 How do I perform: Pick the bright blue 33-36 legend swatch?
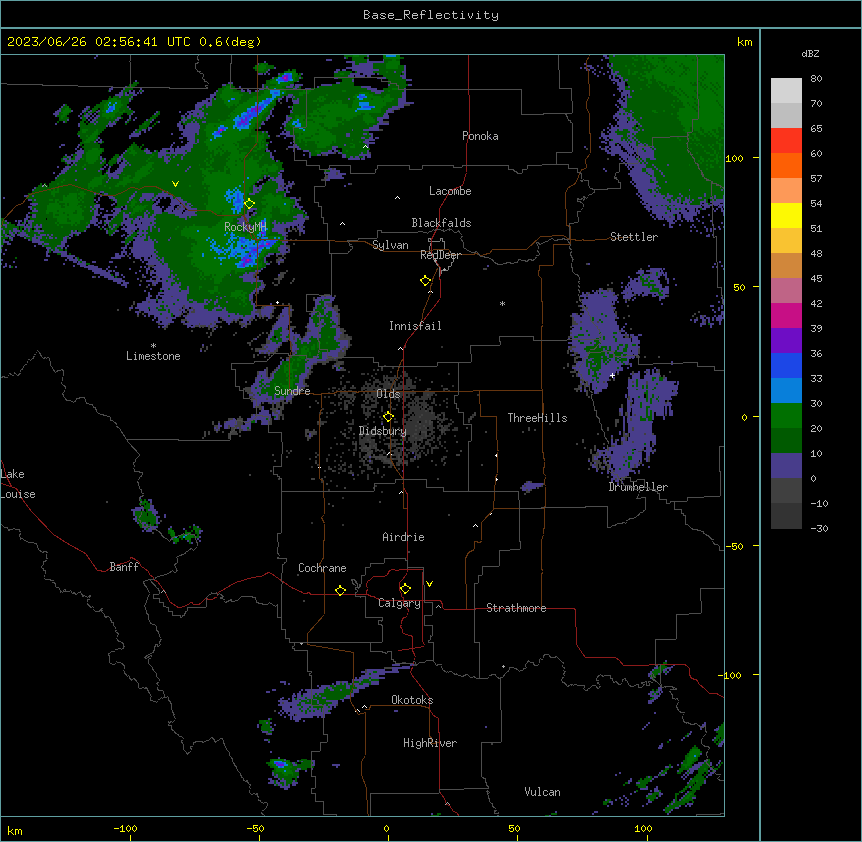(x=786, y=365)
